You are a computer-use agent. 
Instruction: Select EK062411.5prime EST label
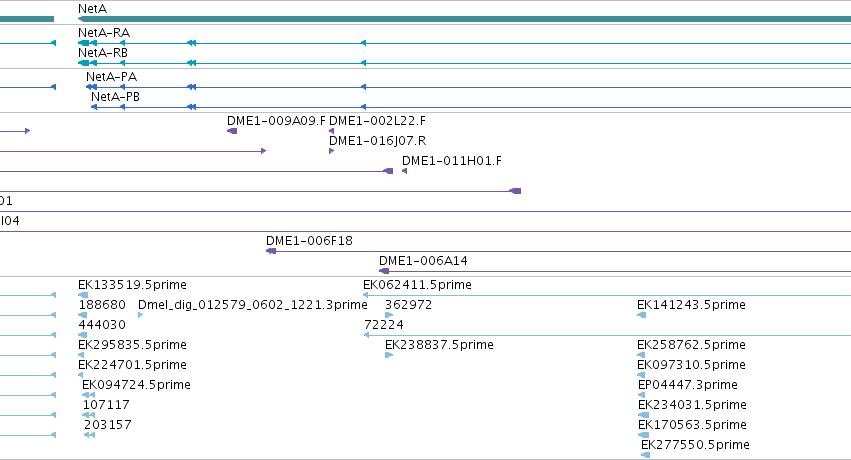click(x=417, y=285)
